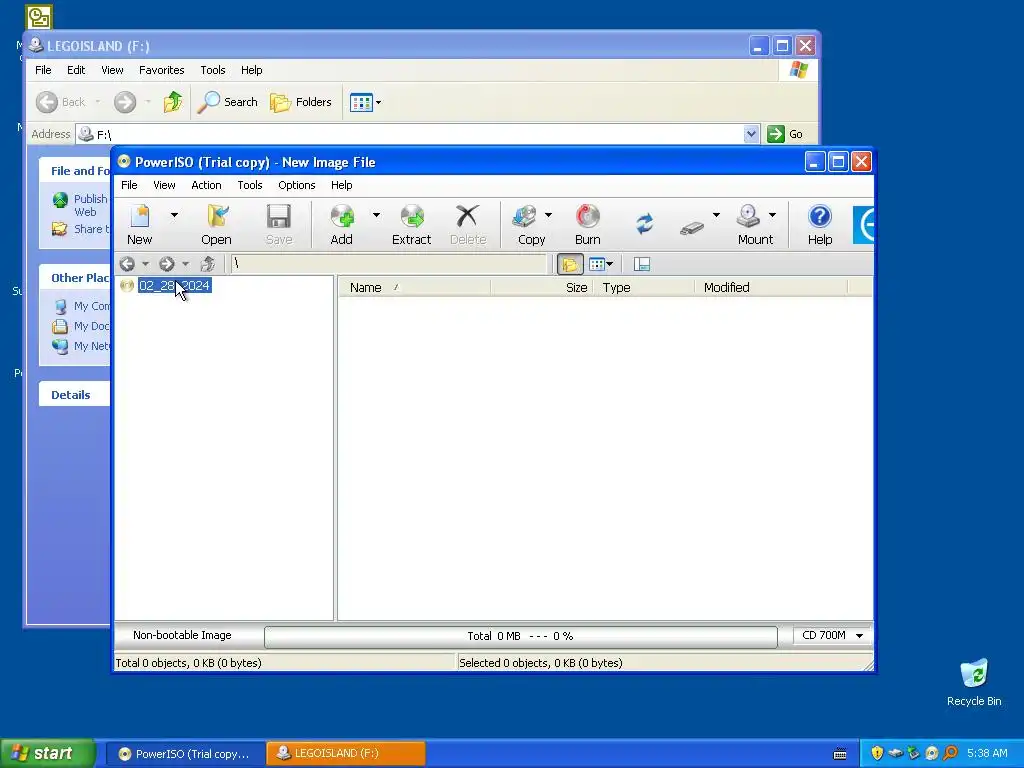
Task: Open the USB tool dropdown arrow
Action: 716,214
